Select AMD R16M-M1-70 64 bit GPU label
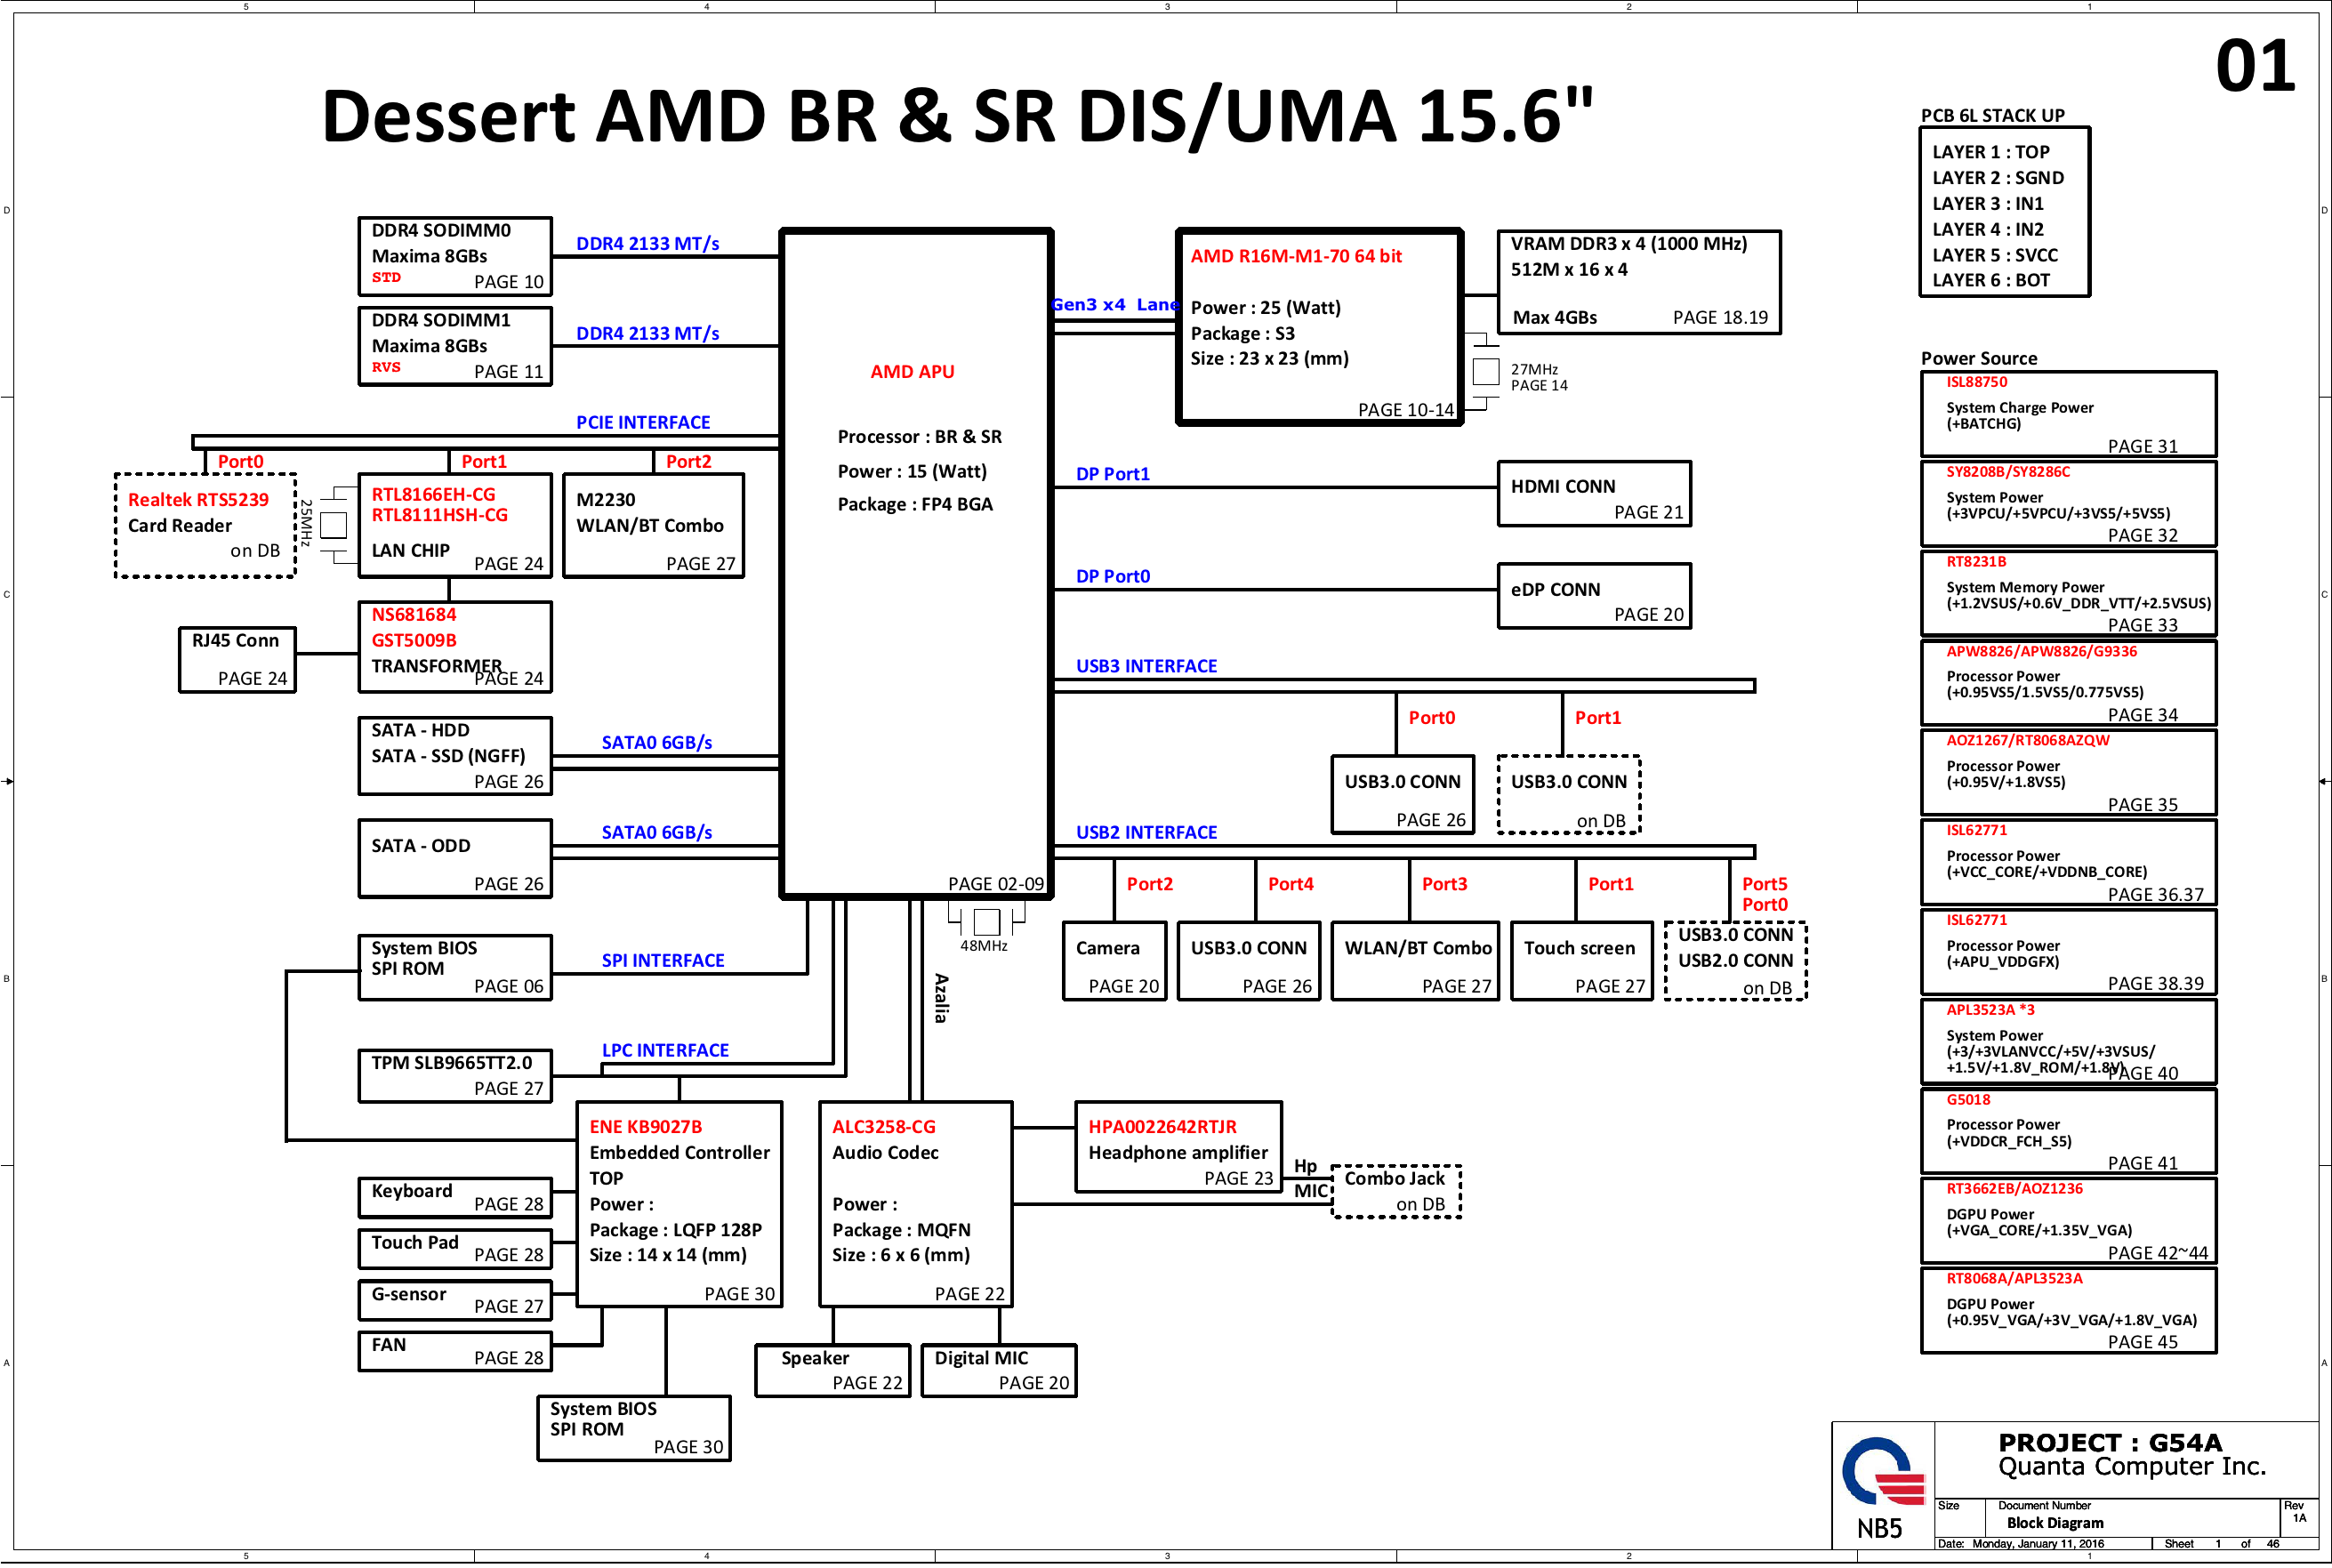This screenshot has height=1568, width=2332. (x=1296, y=256)
